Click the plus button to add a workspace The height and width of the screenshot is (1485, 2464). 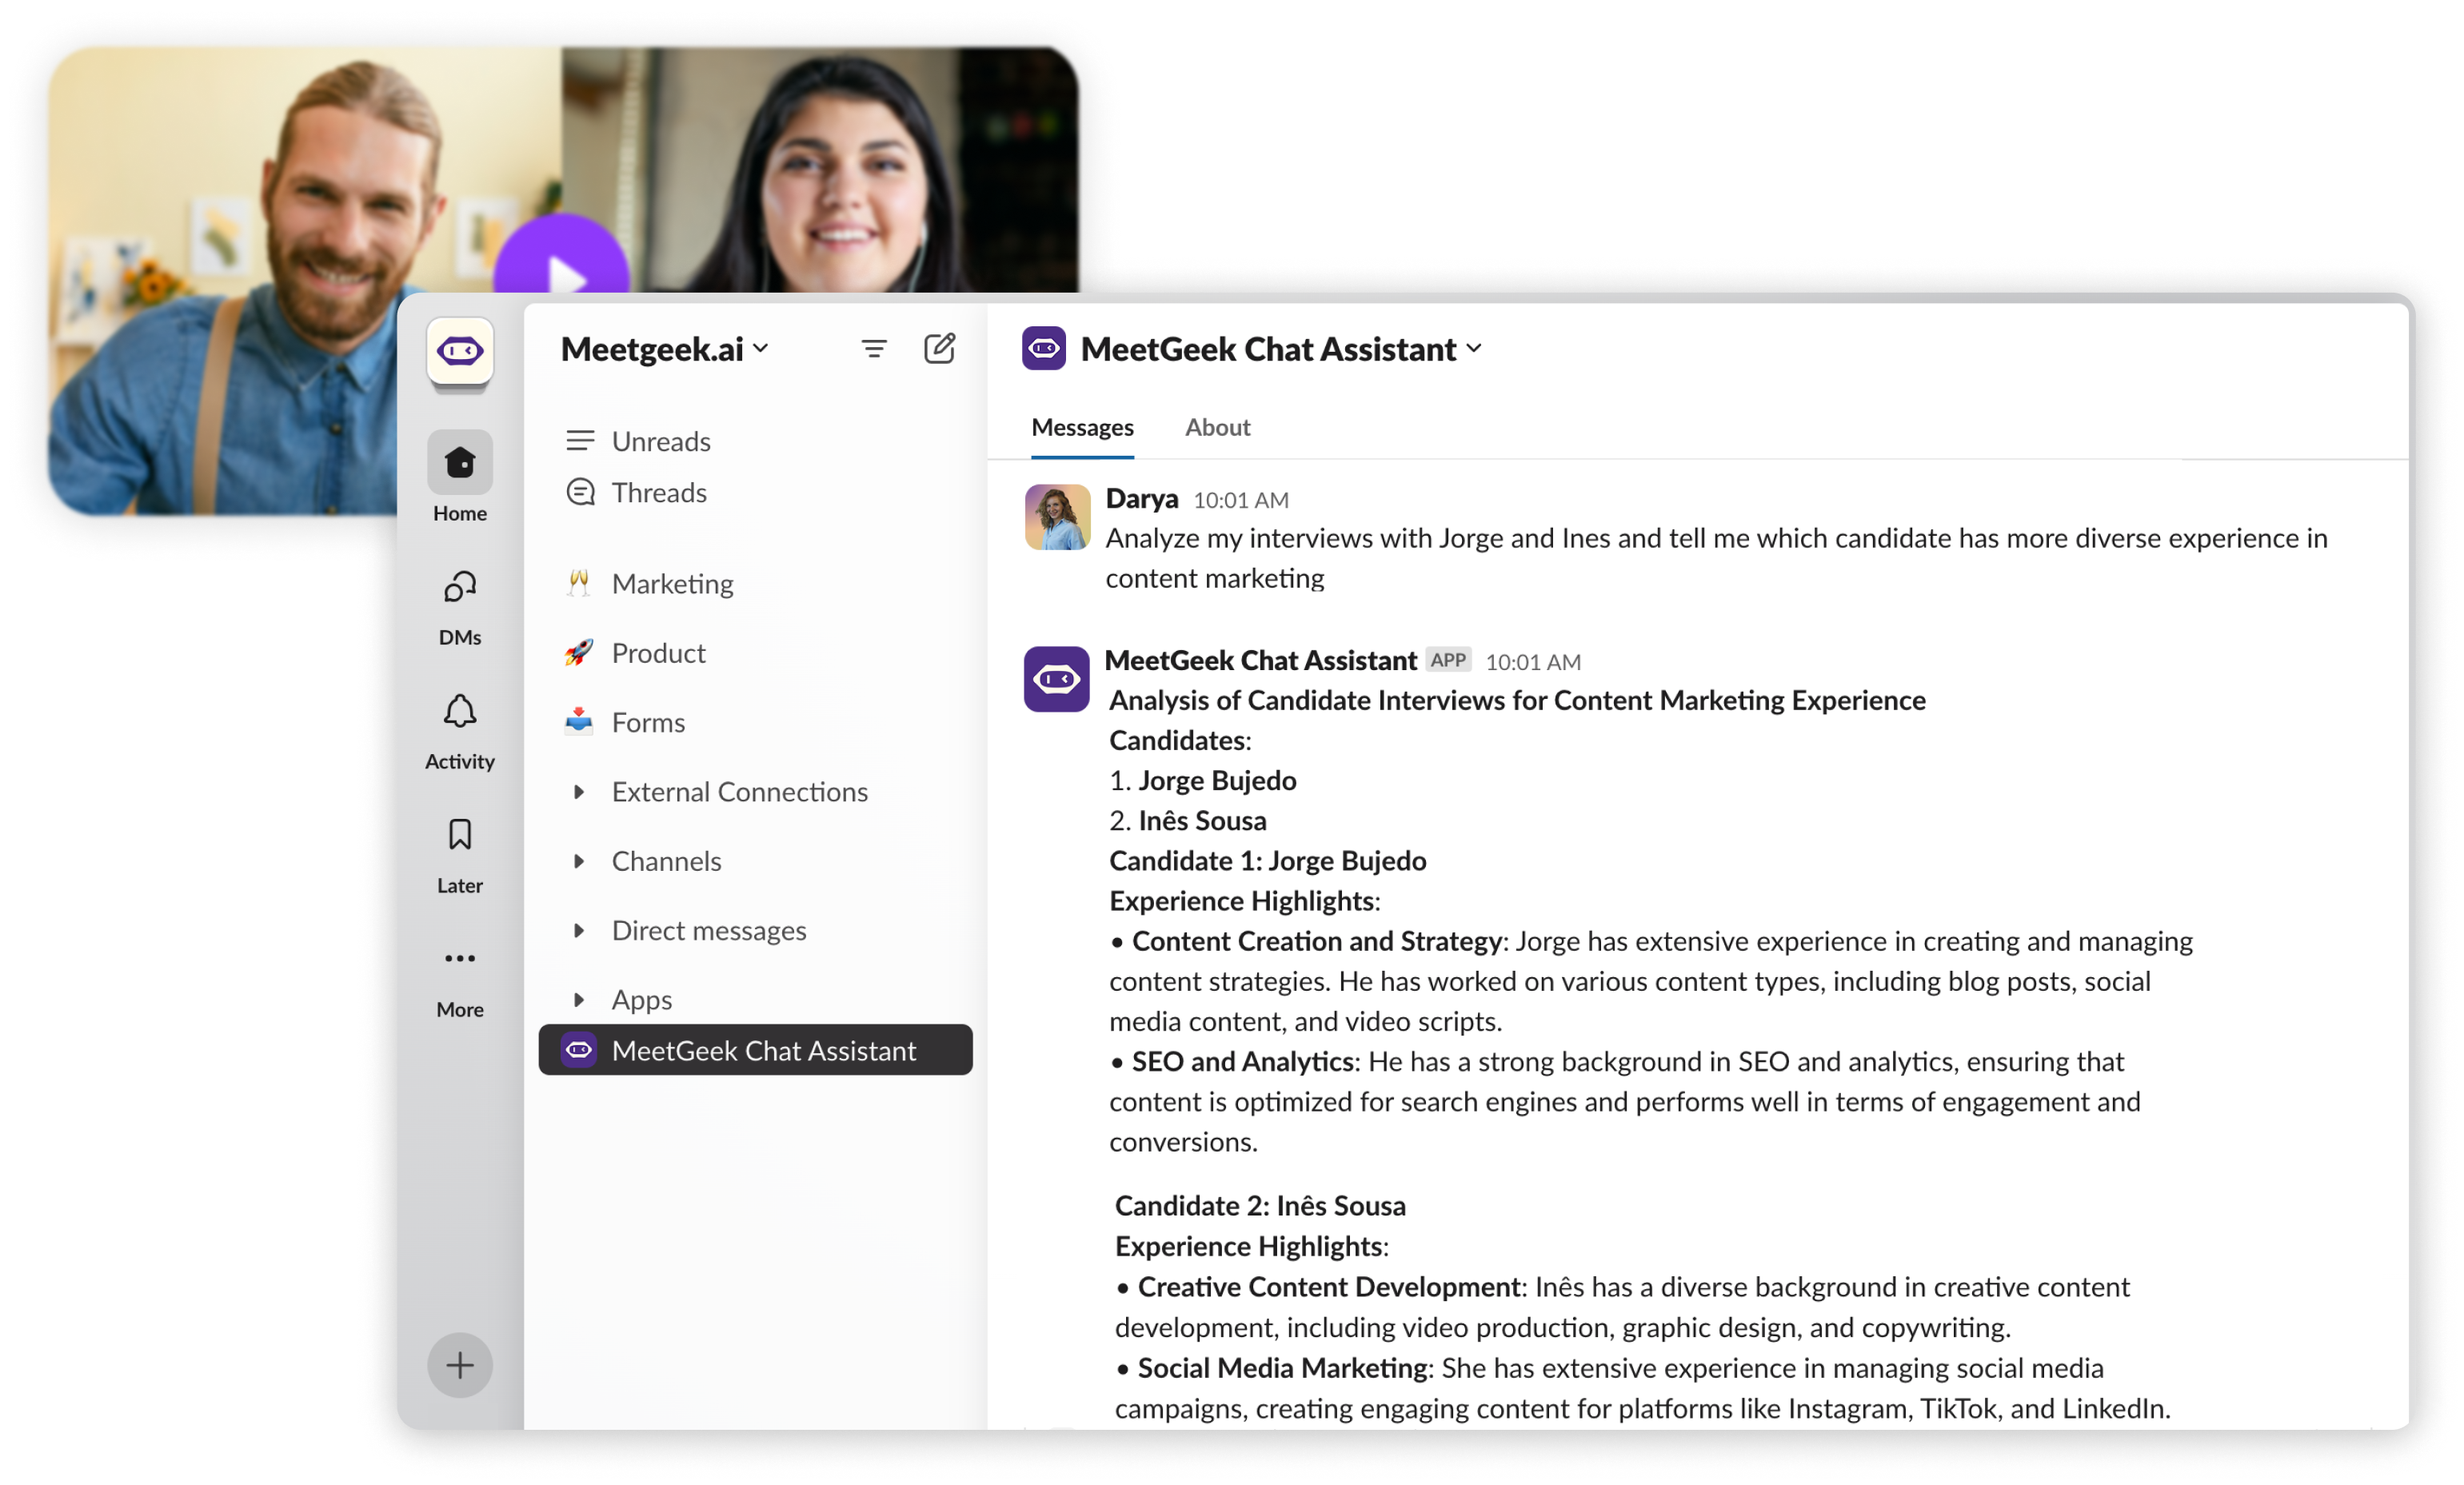459,1365
